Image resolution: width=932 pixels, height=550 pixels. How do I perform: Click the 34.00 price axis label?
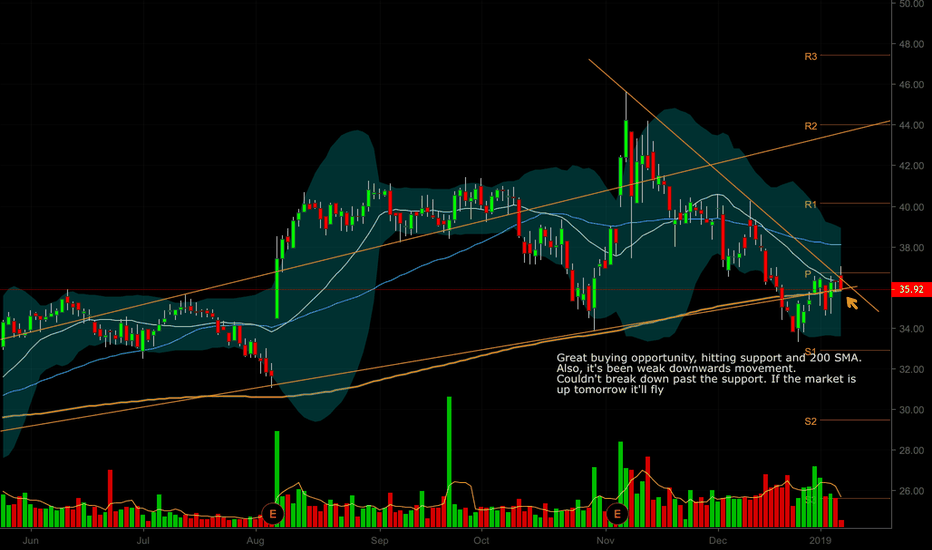[911, 329]
